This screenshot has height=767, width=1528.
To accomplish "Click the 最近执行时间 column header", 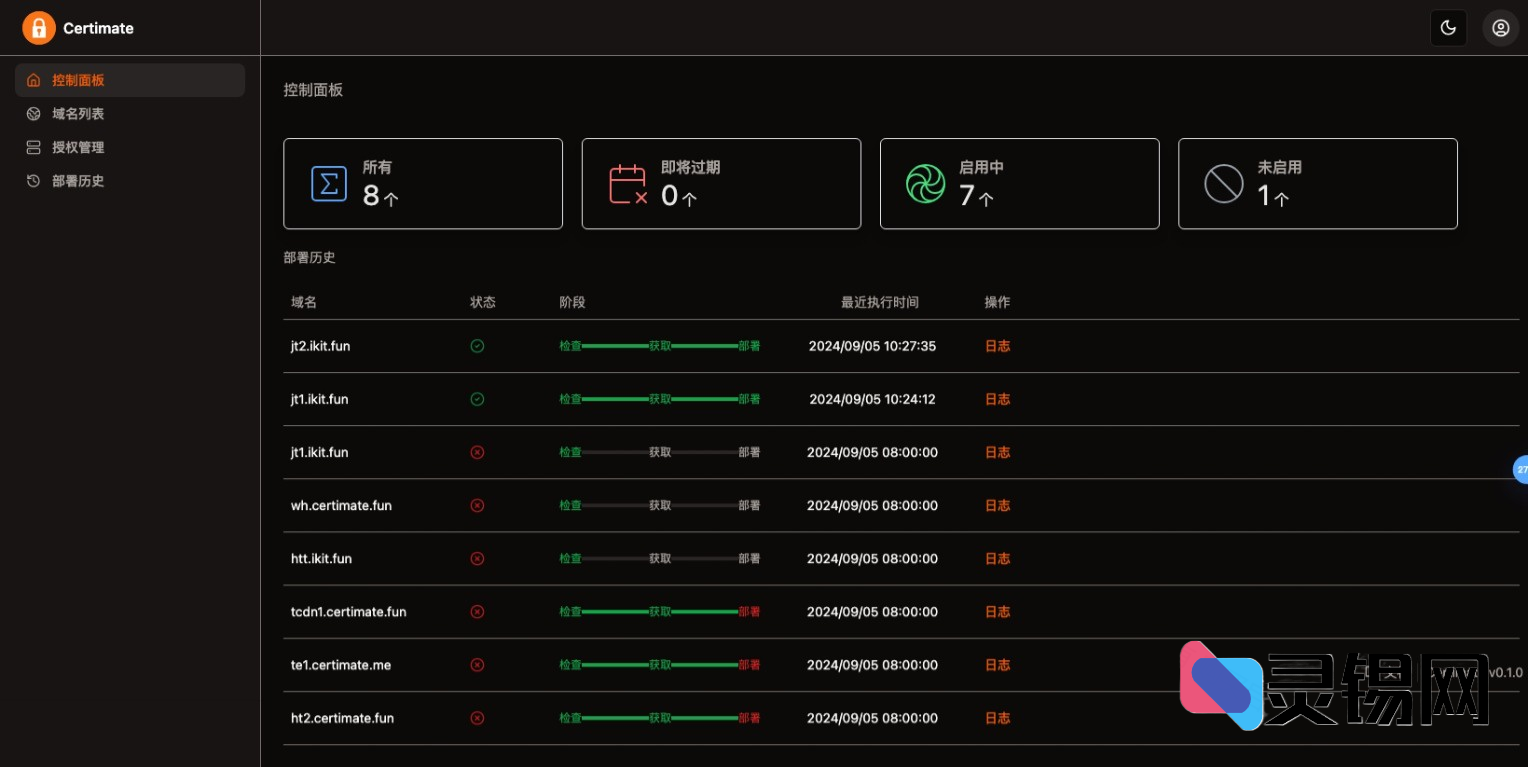I will point(879,302).
